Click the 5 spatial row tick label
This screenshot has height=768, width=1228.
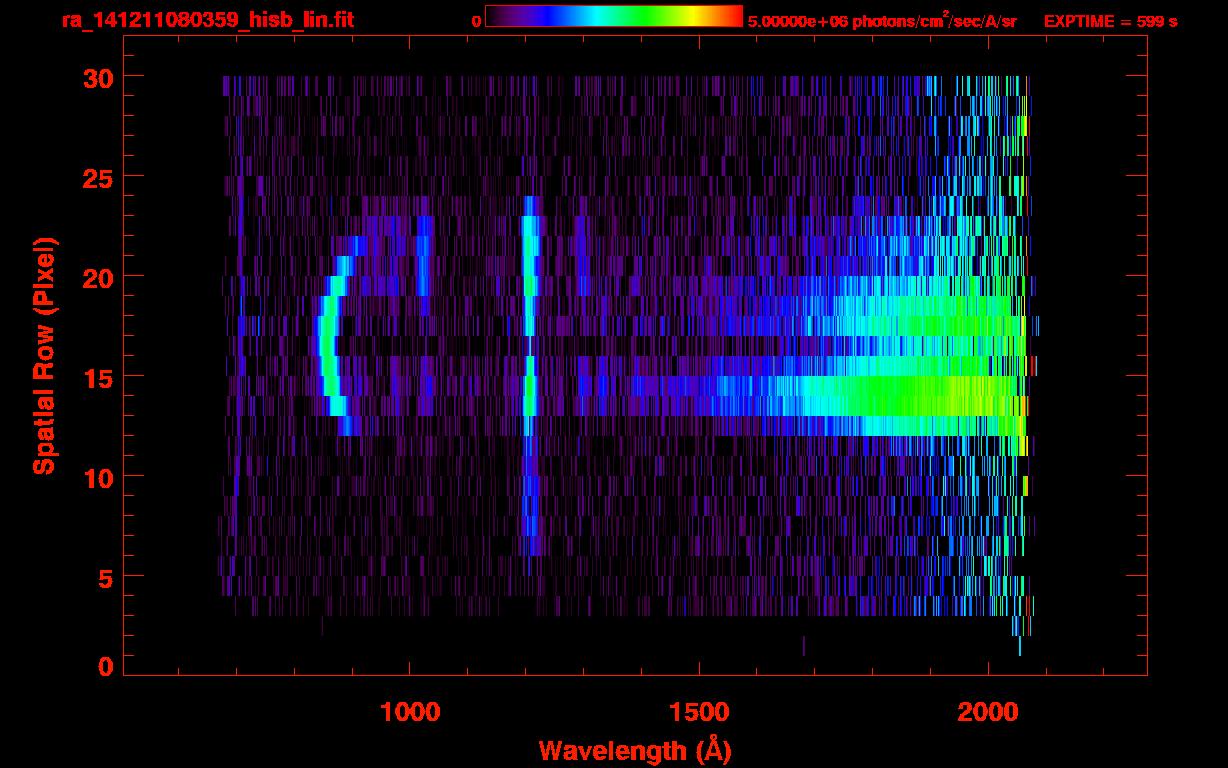pyautogui.click(x=106, y=577)
